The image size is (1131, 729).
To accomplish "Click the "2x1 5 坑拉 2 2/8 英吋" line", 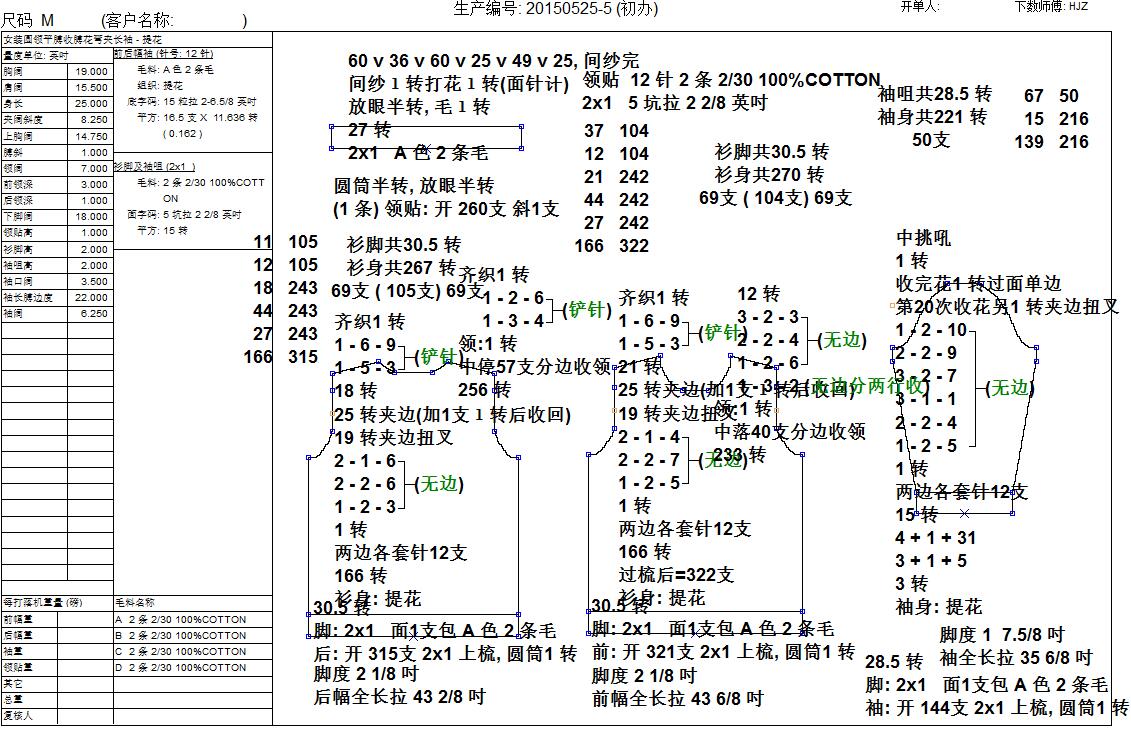I will click(674, 102).
